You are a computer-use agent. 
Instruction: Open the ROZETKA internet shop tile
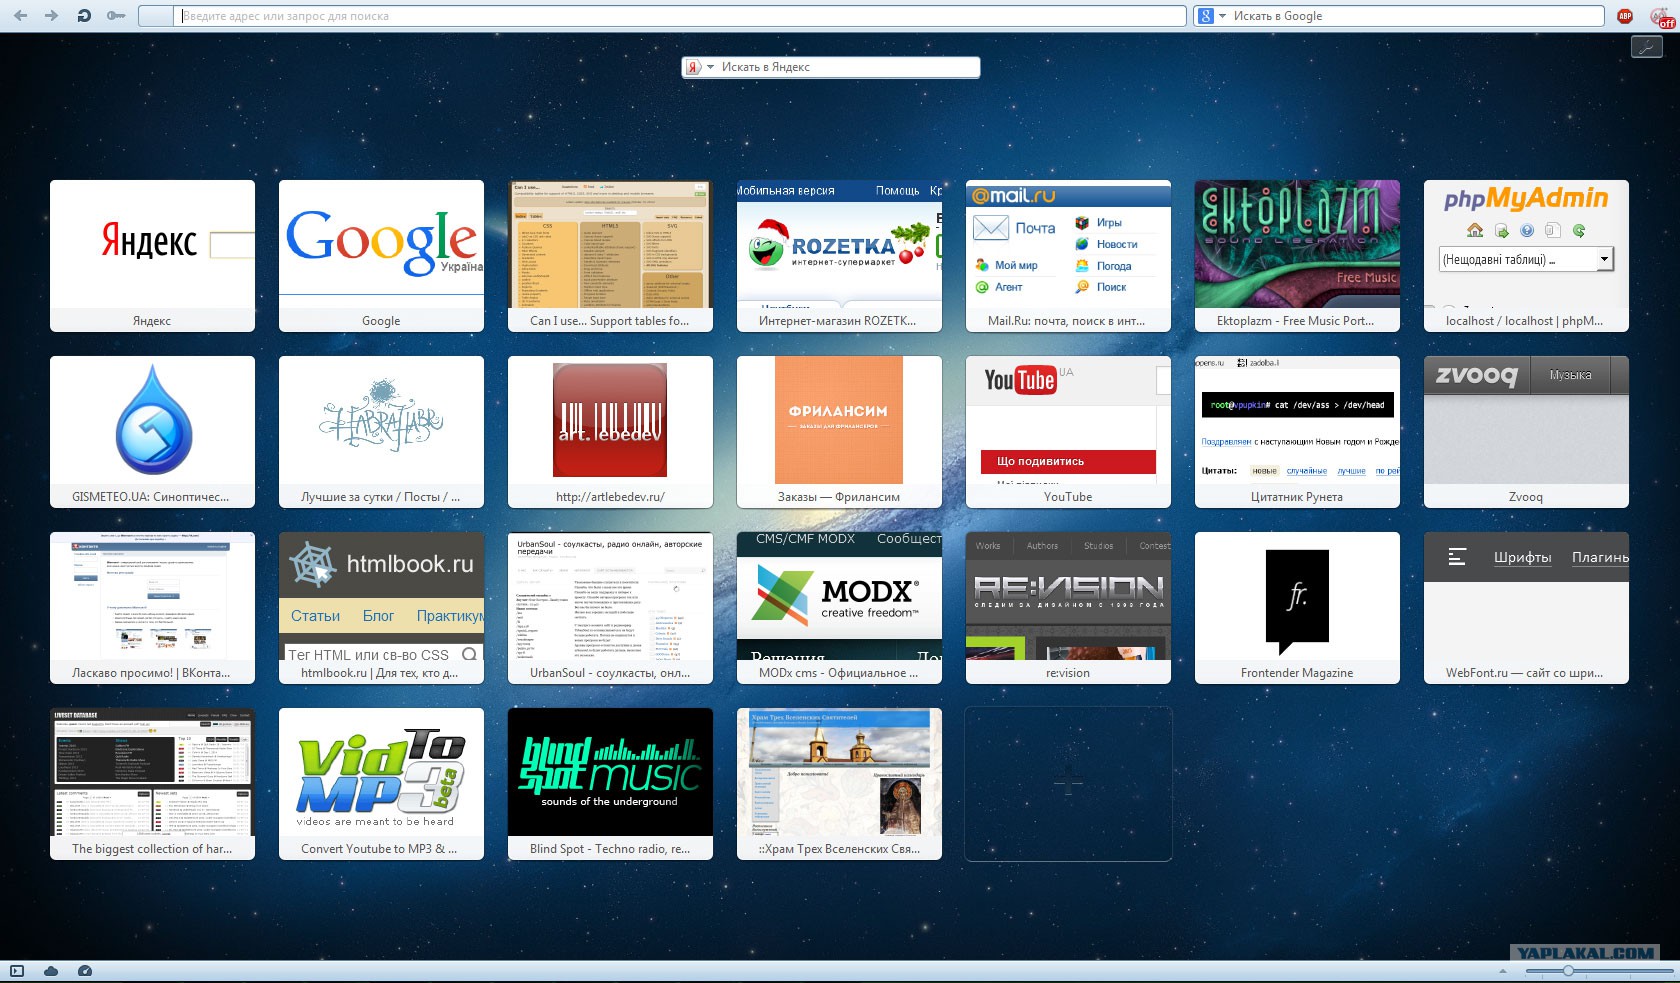[839, 256]
